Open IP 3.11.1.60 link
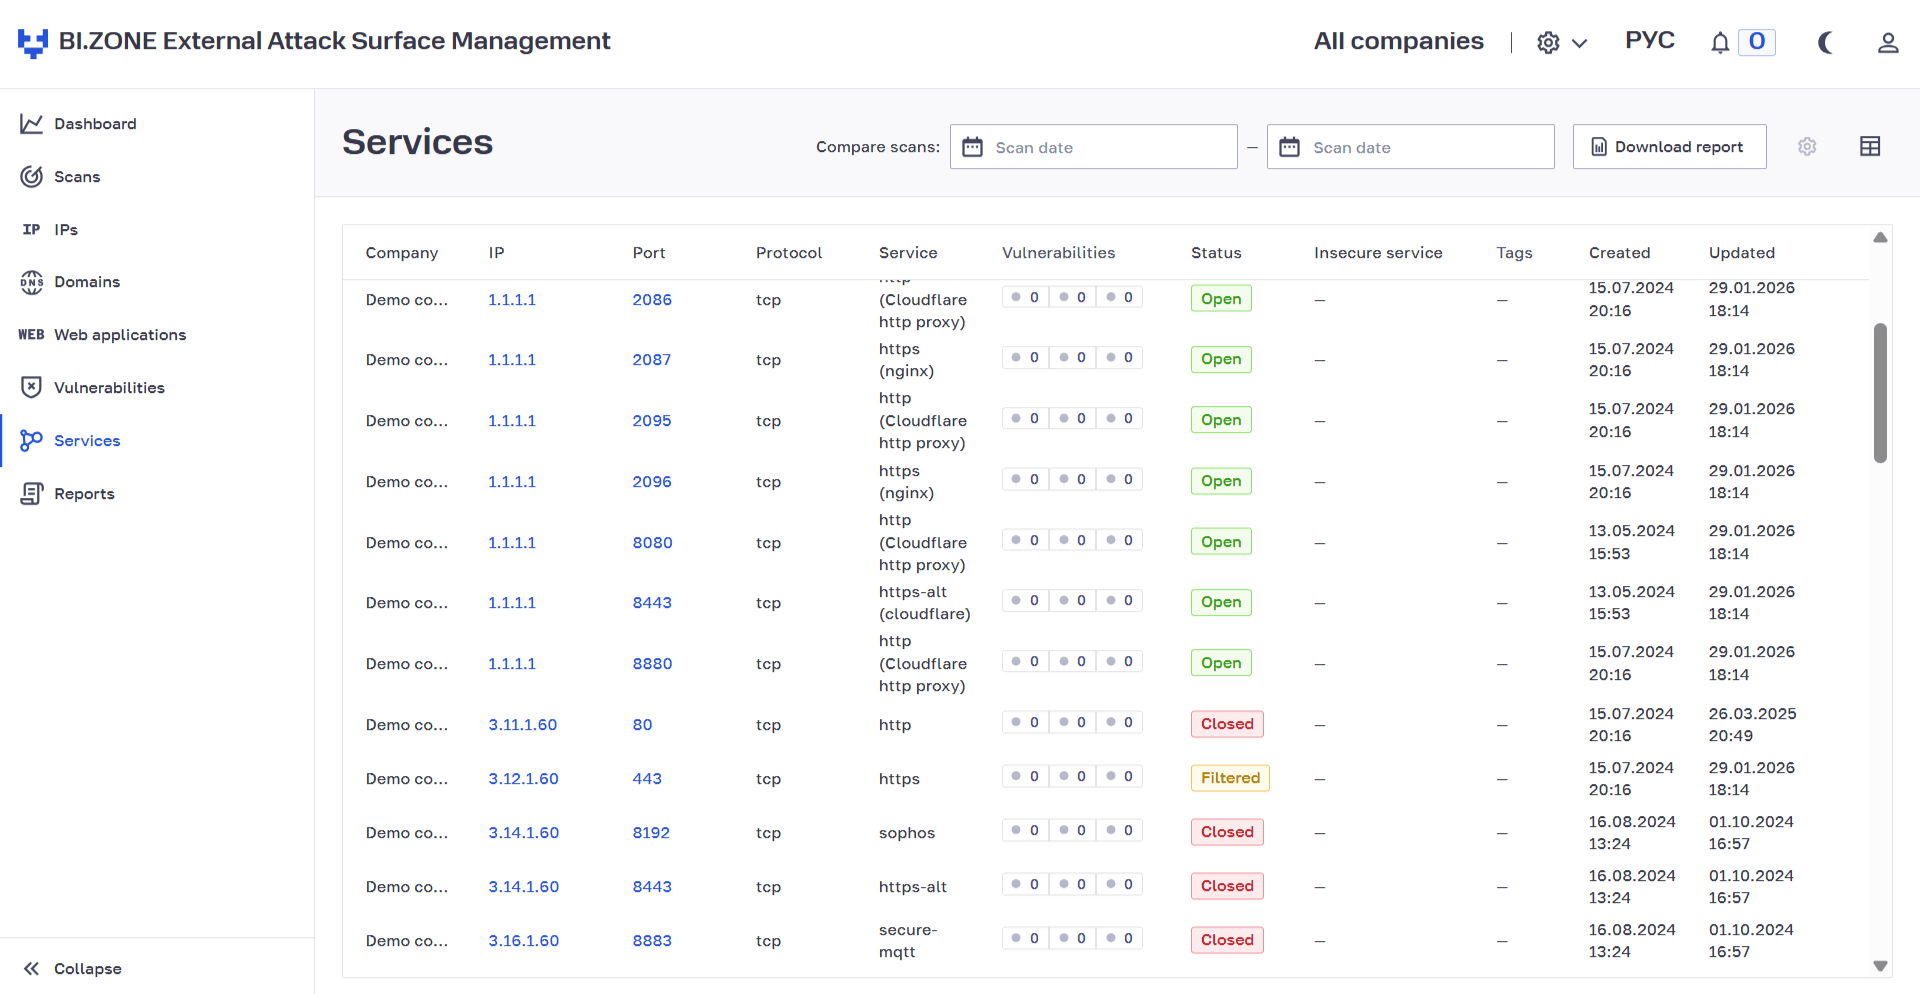 pos(523,725)
